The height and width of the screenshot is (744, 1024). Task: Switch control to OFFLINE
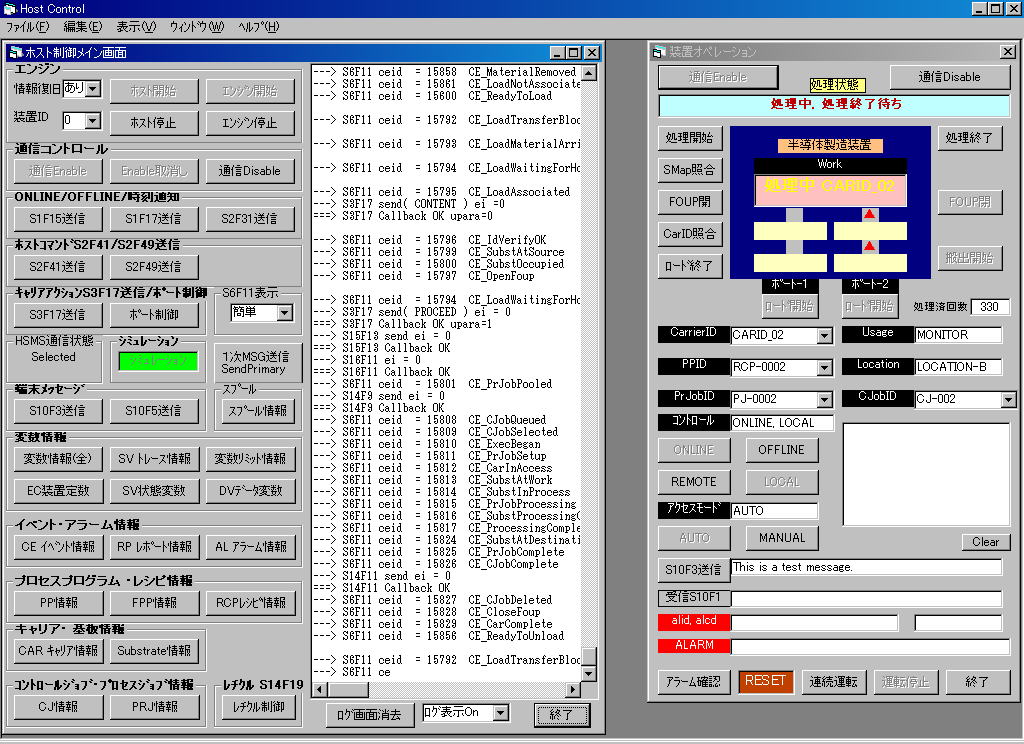[781, 450]
